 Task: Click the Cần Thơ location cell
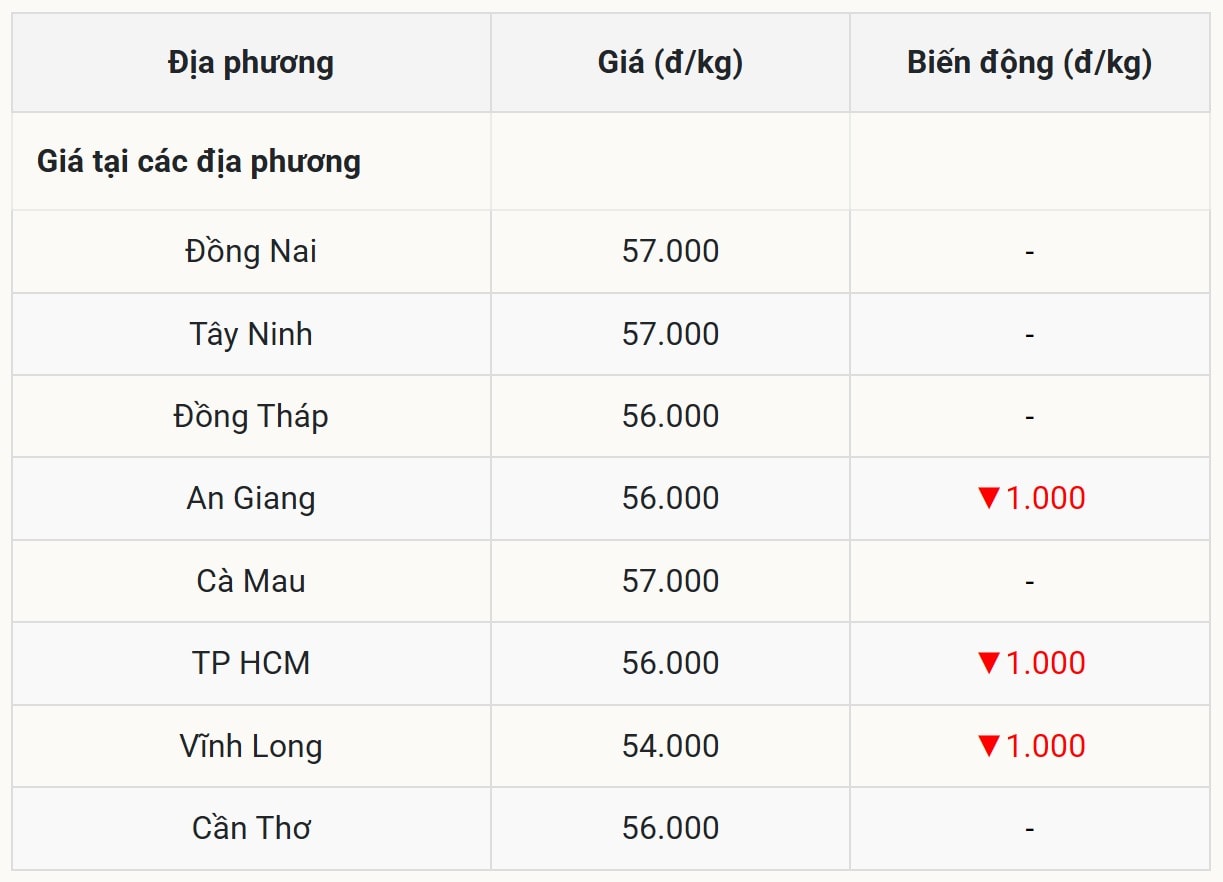click(x=251, y=828)
